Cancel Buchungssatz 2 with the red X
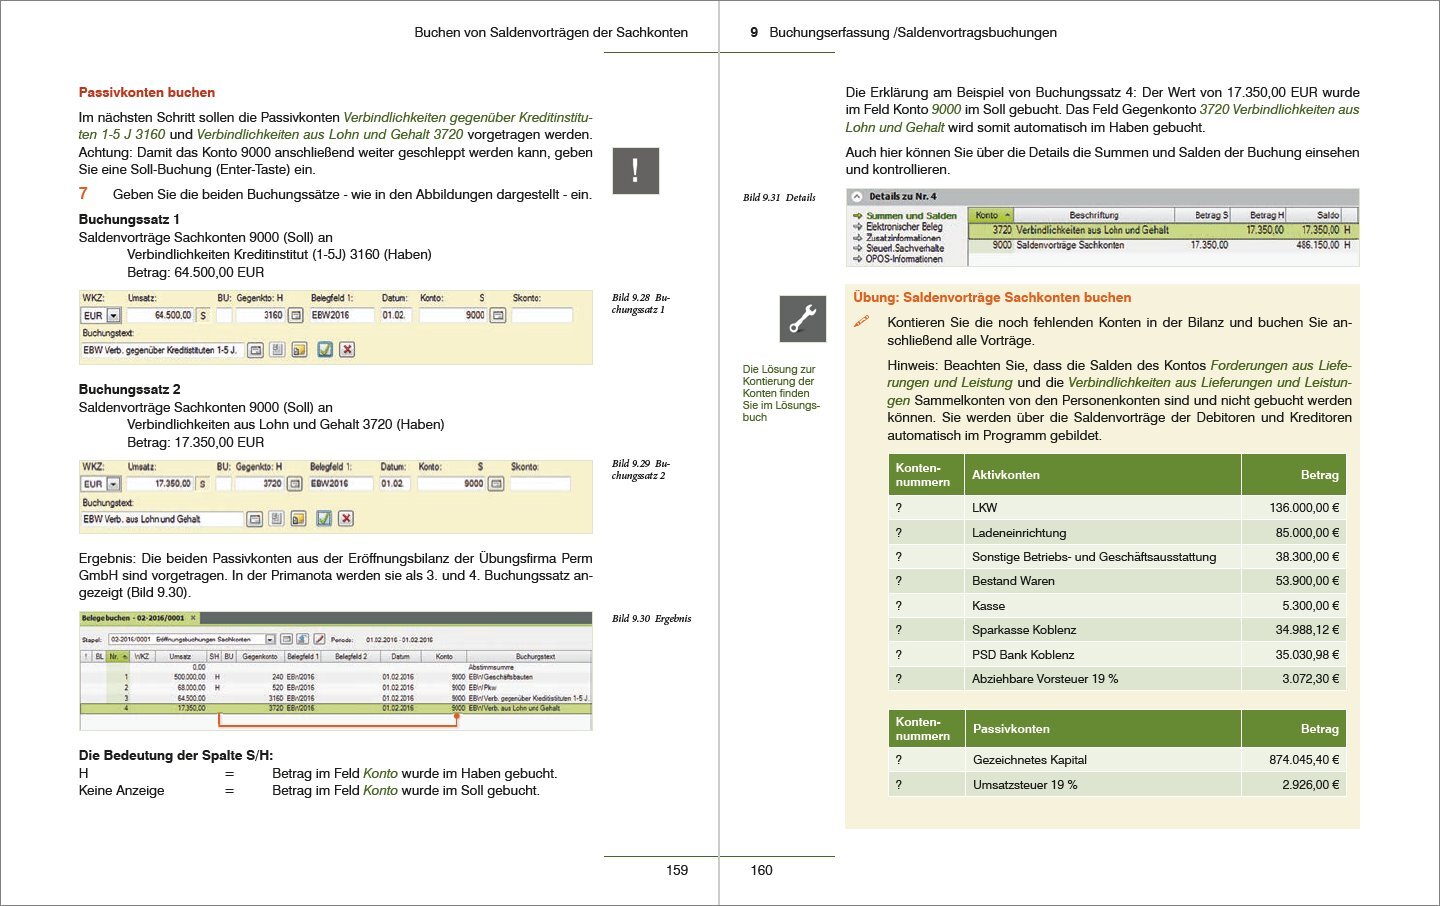This screenshot has width=1440, height=906. click(346, 519)
